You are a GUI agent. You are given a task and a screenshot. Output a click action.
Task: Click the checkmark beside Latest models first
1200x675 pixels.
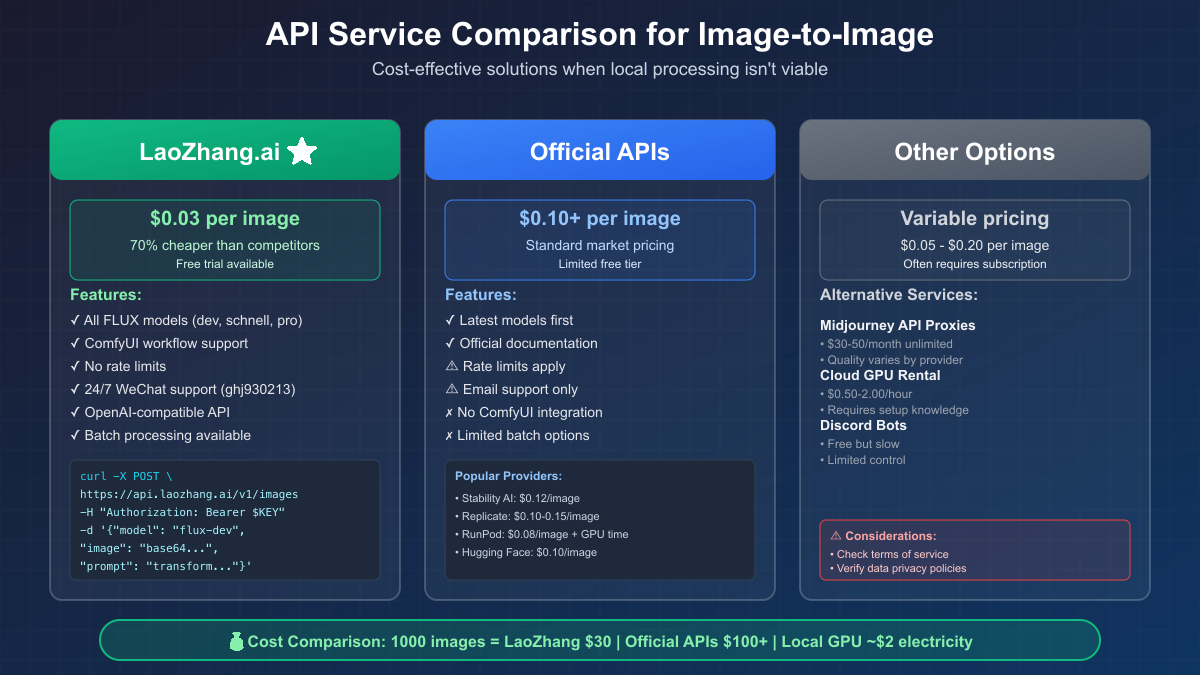coord(450,321)
